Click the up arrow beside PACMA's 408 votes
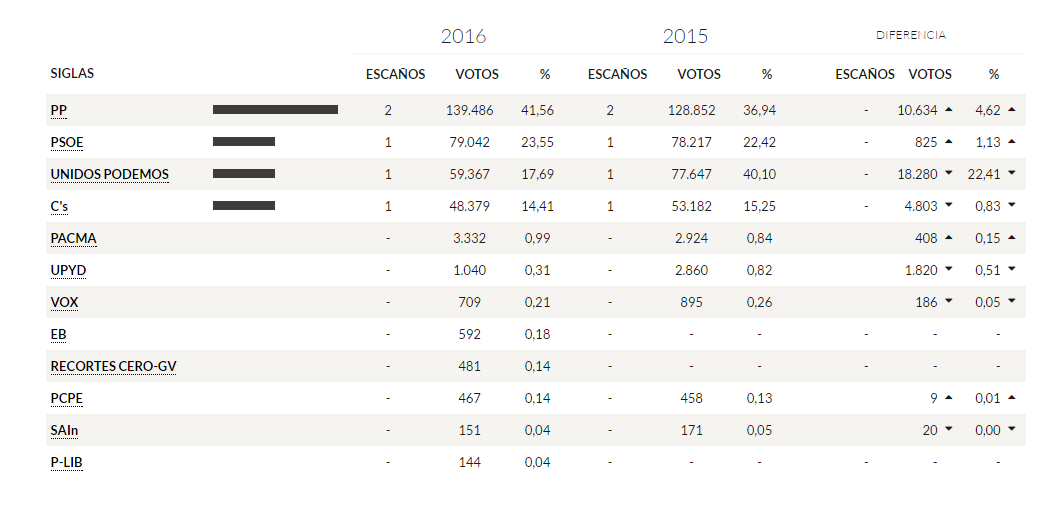 point(948,238)
